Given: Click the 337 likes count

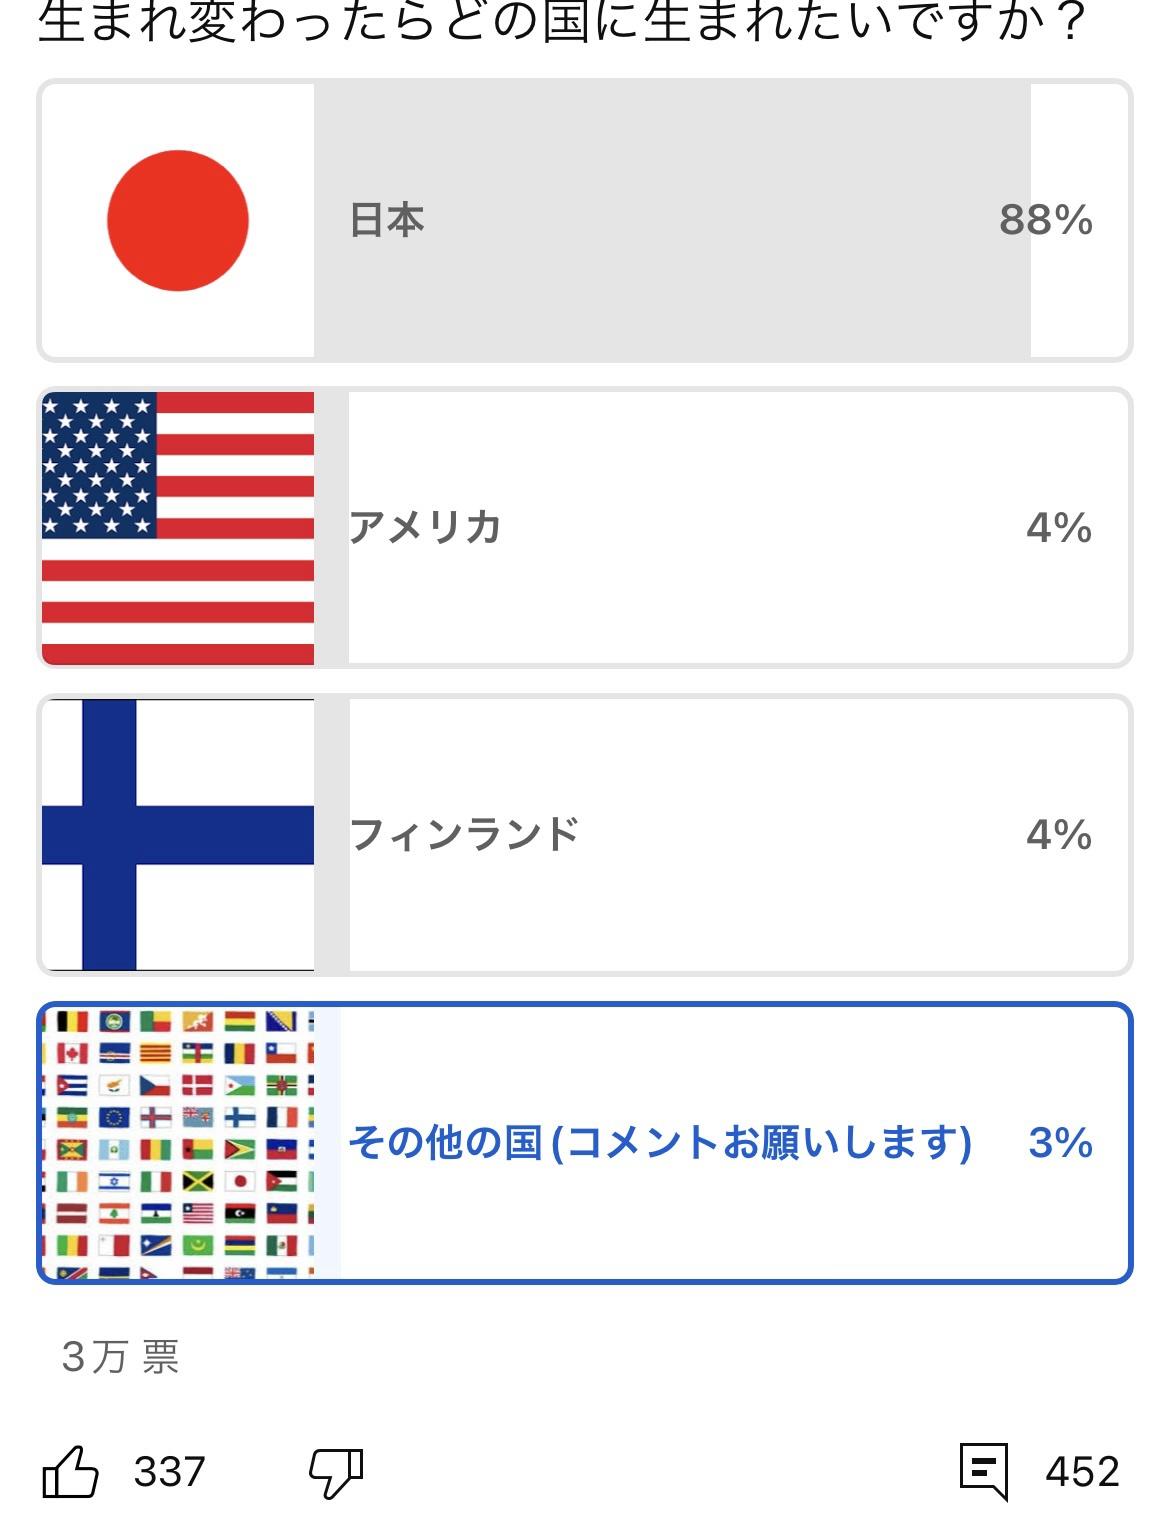Looking at the screenshot, I should pos(169,1472).
